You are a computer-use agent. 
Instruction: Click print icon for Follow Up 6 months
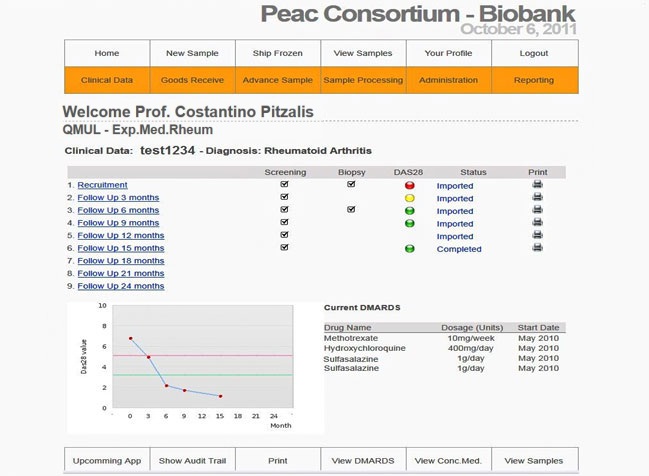point(537,211)
